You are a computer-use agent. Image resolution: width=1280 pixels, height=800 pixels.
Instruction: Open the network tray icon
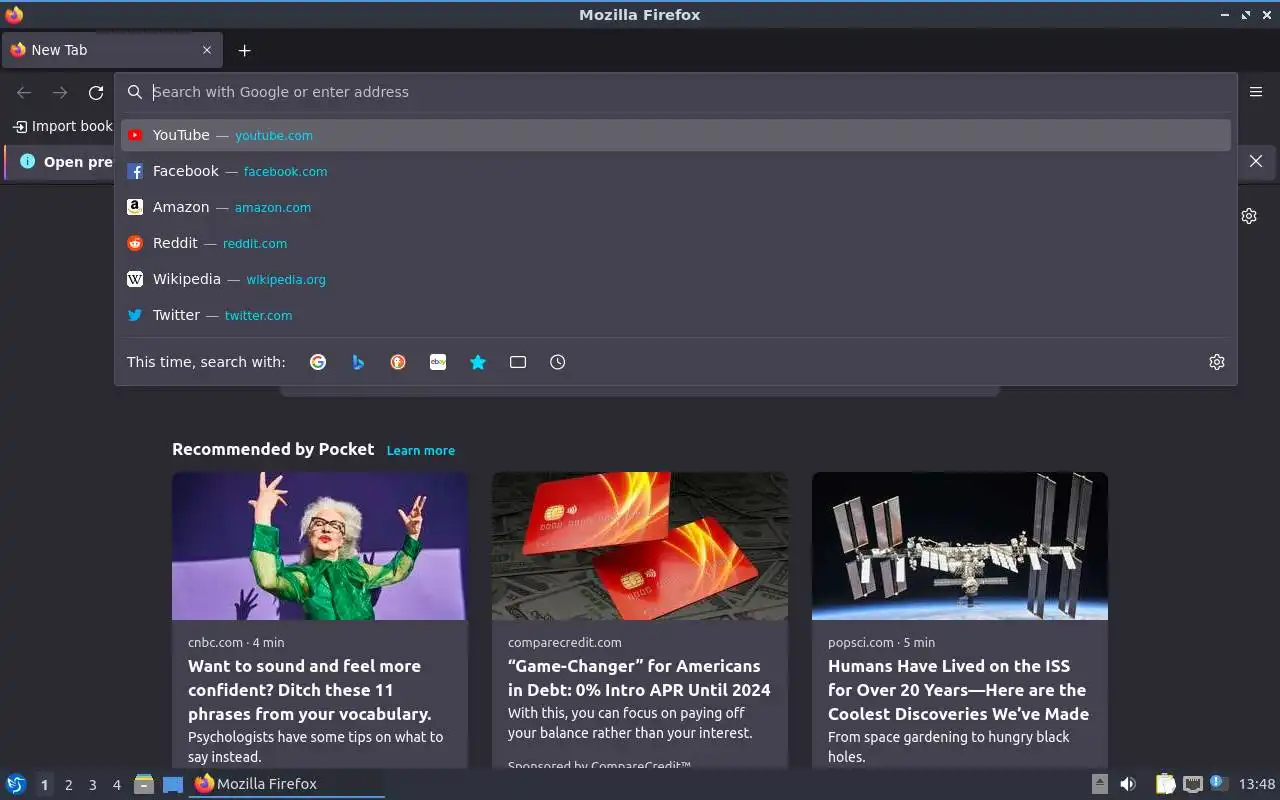click(x=1192, y=784)
